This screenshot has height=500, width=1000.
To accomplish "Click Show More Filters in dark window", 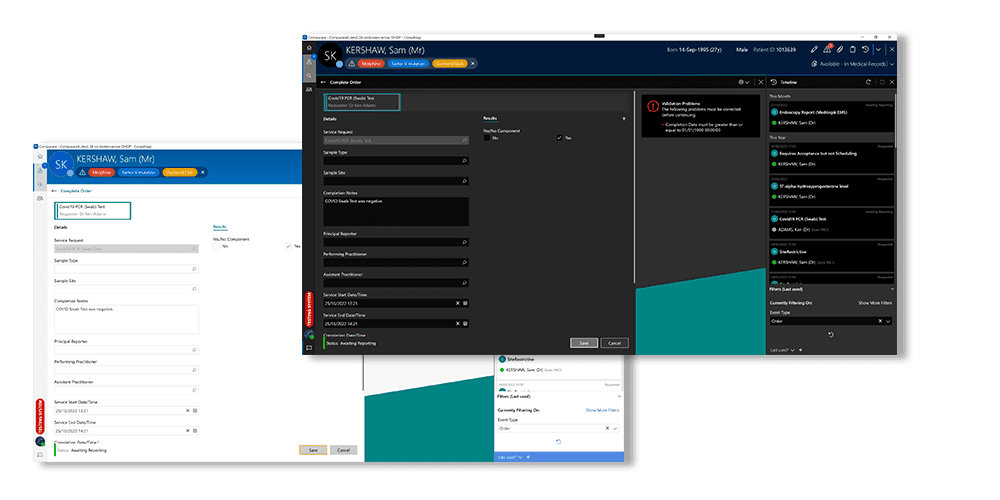I will pos(875,302).
